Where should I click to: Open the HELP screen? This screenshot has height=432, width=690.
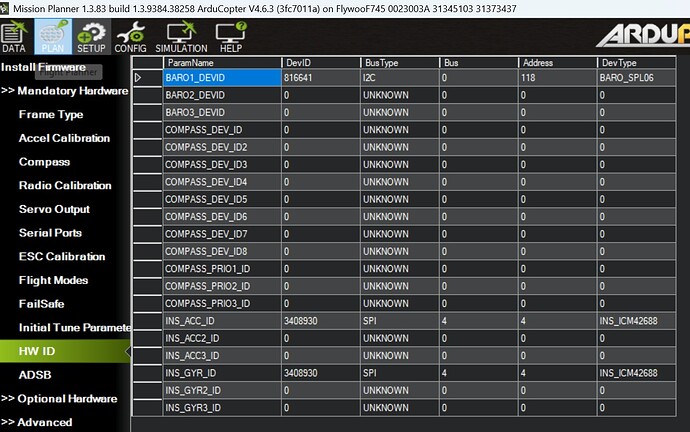231,37
